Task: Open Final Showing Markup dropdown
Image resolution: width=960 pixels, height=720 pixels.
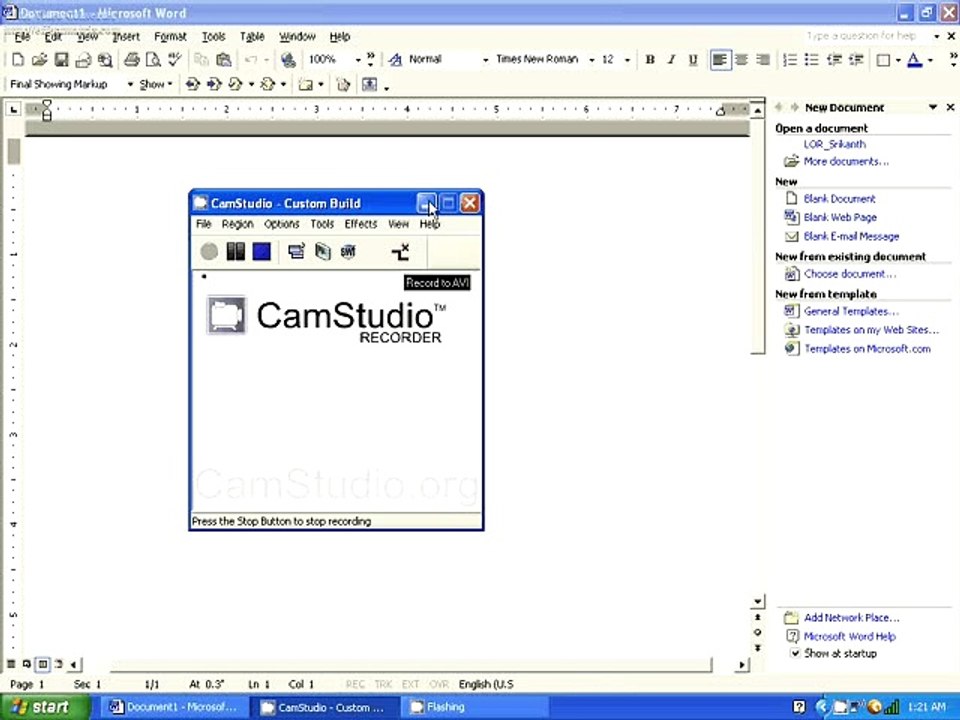Action: pos(130,84)
